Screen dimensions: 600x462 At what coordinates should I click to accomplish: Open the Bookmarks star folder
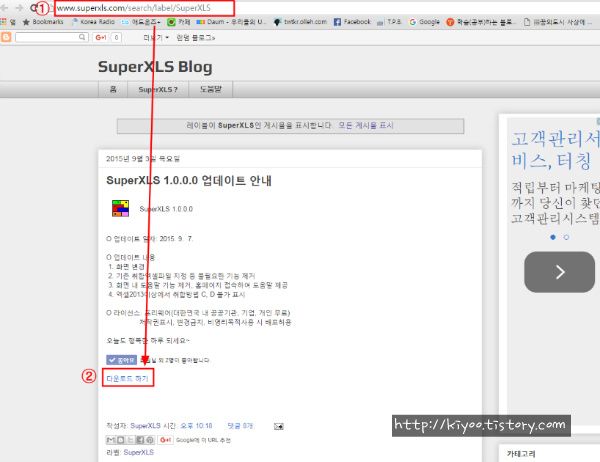pyautogui.click(x=43, y=22)
